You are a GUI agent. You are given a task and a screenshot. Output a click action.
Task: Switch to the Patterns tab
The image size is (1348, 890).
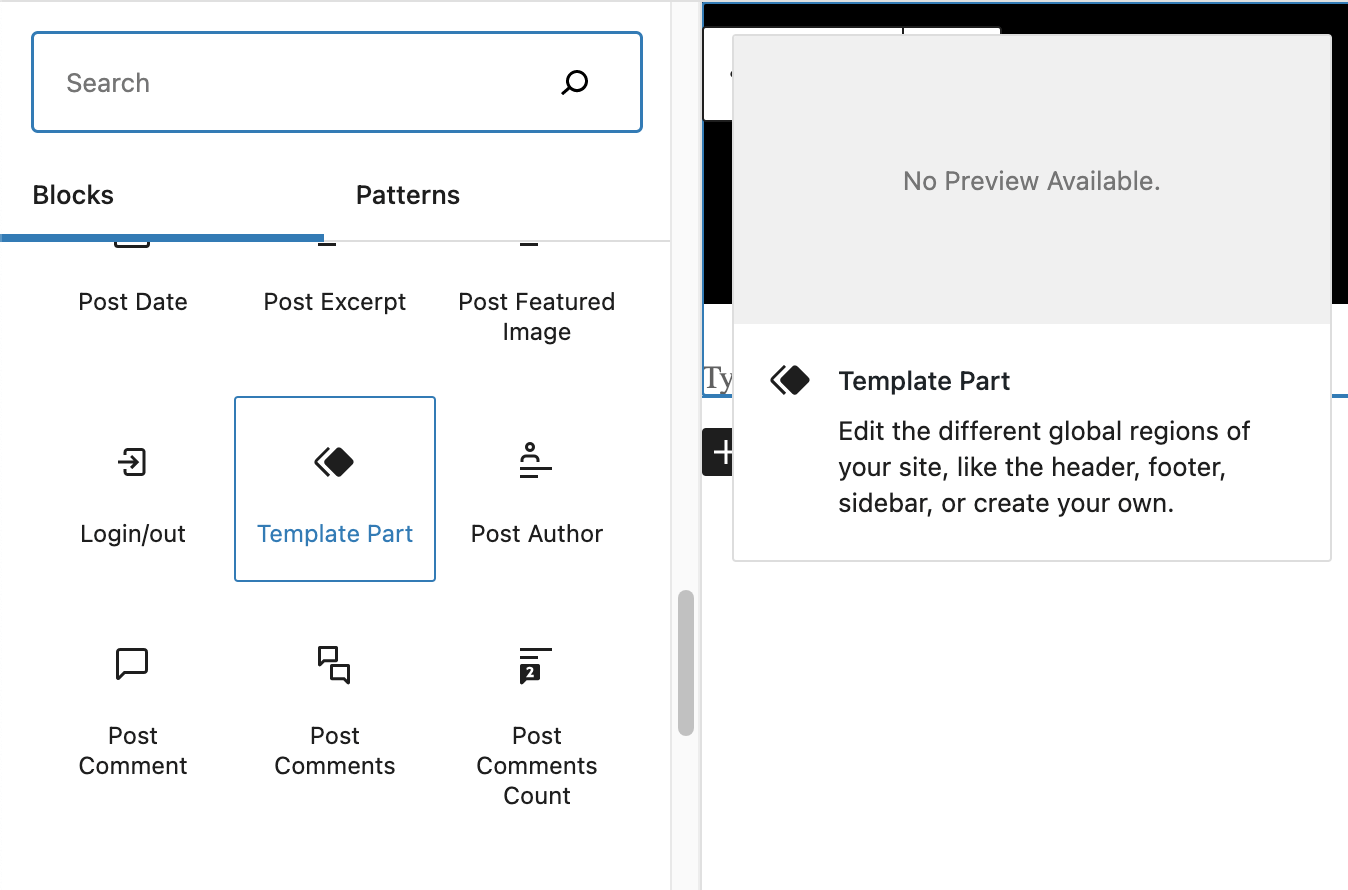pos(407,195)
